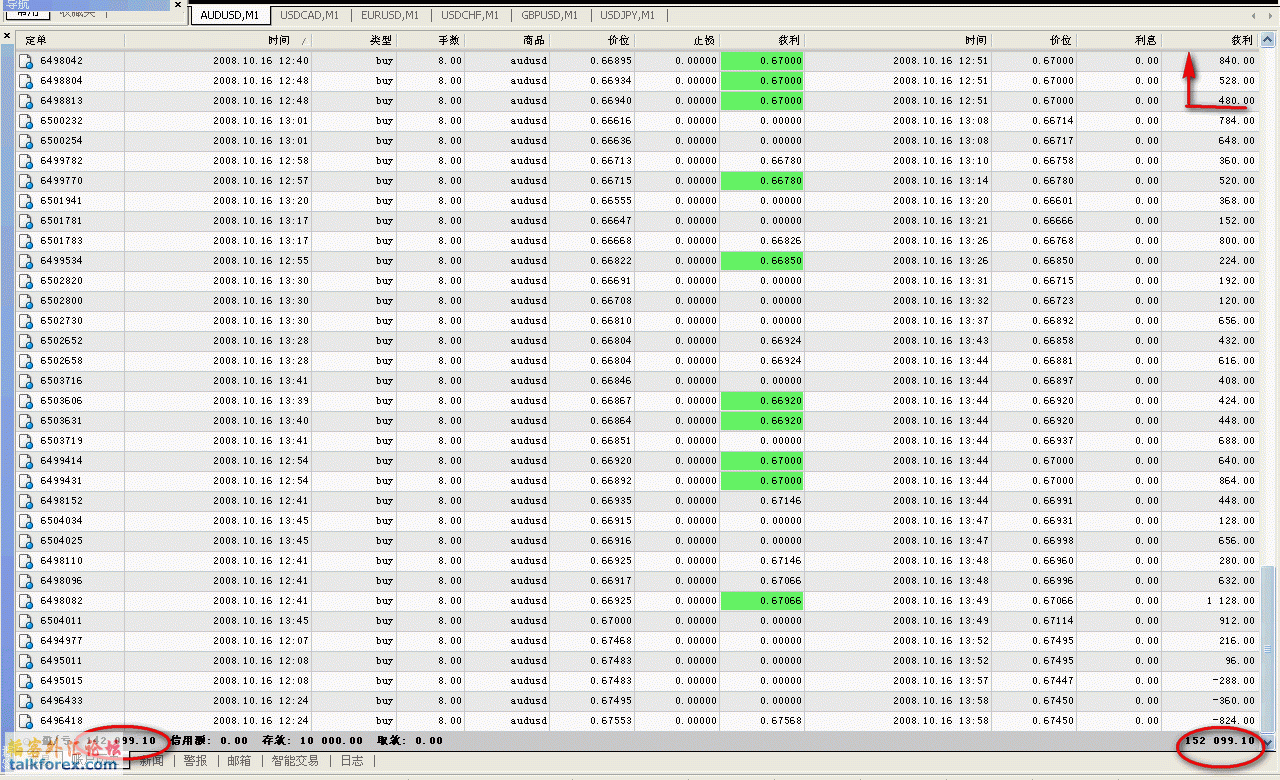Click the profit value 1 128.00

[x=1230, y=601]
